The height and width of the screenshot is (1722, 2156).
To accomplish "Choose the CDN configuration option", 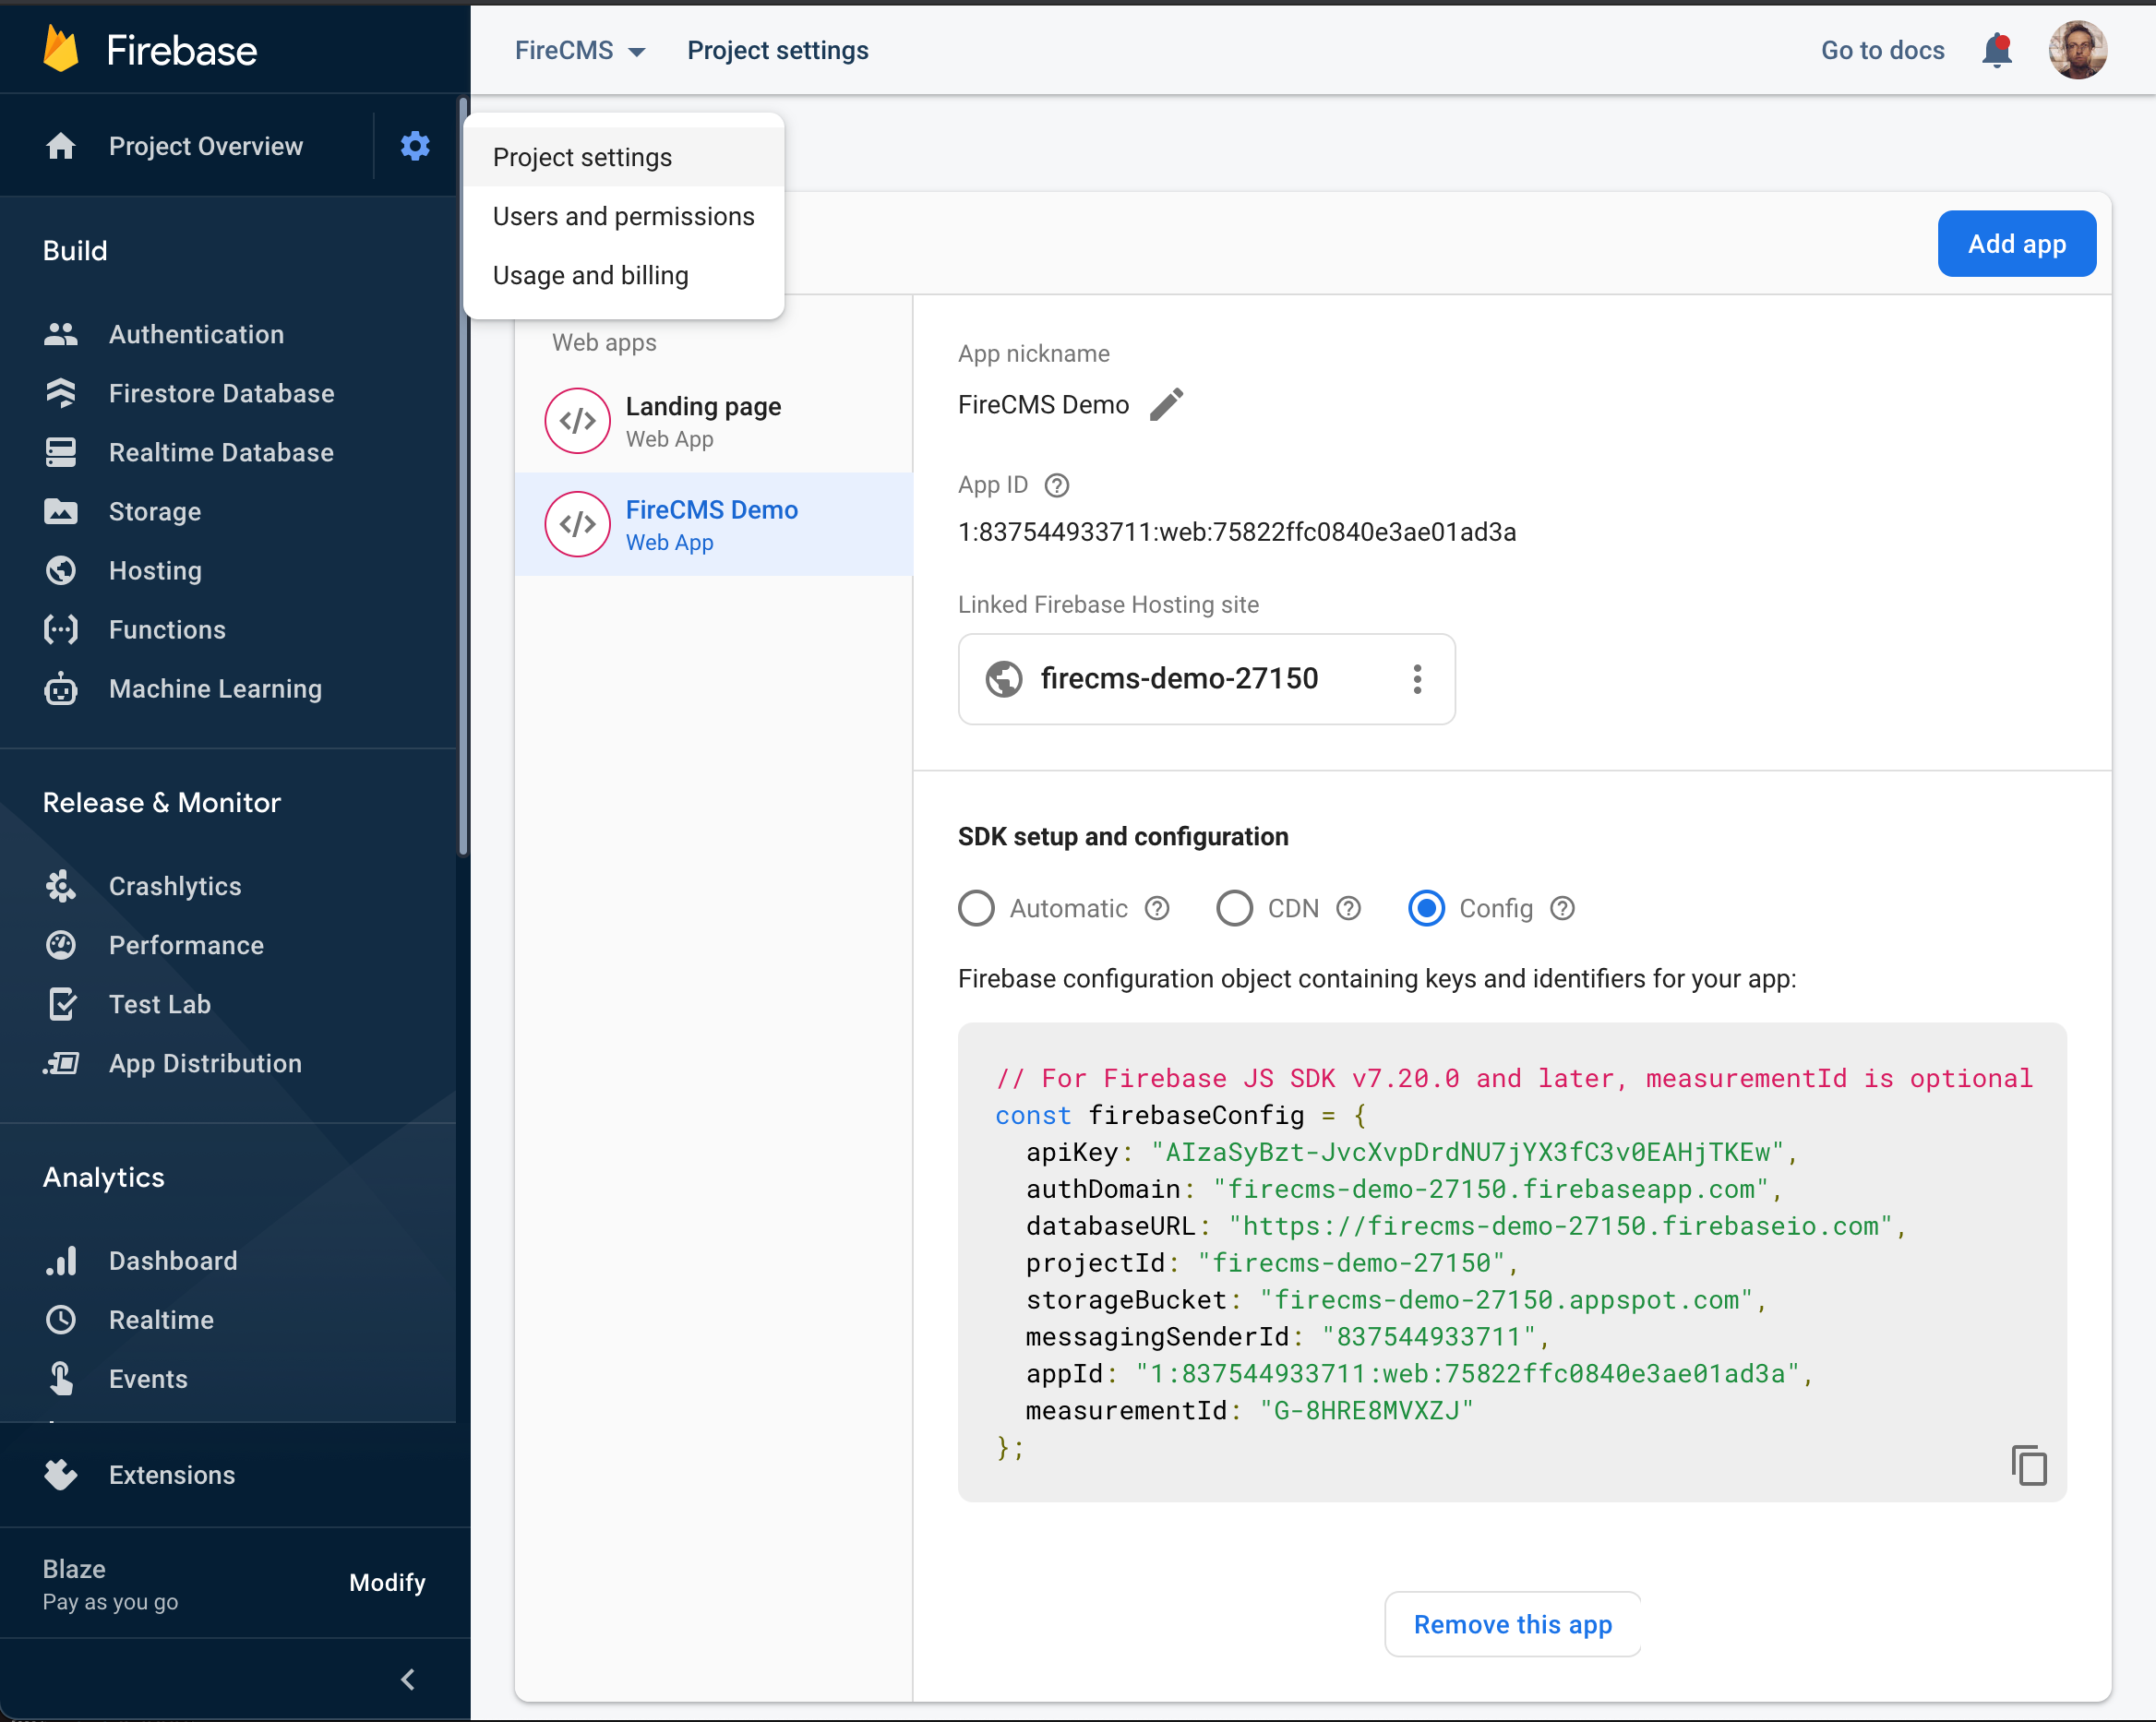I will [1234, 908].
